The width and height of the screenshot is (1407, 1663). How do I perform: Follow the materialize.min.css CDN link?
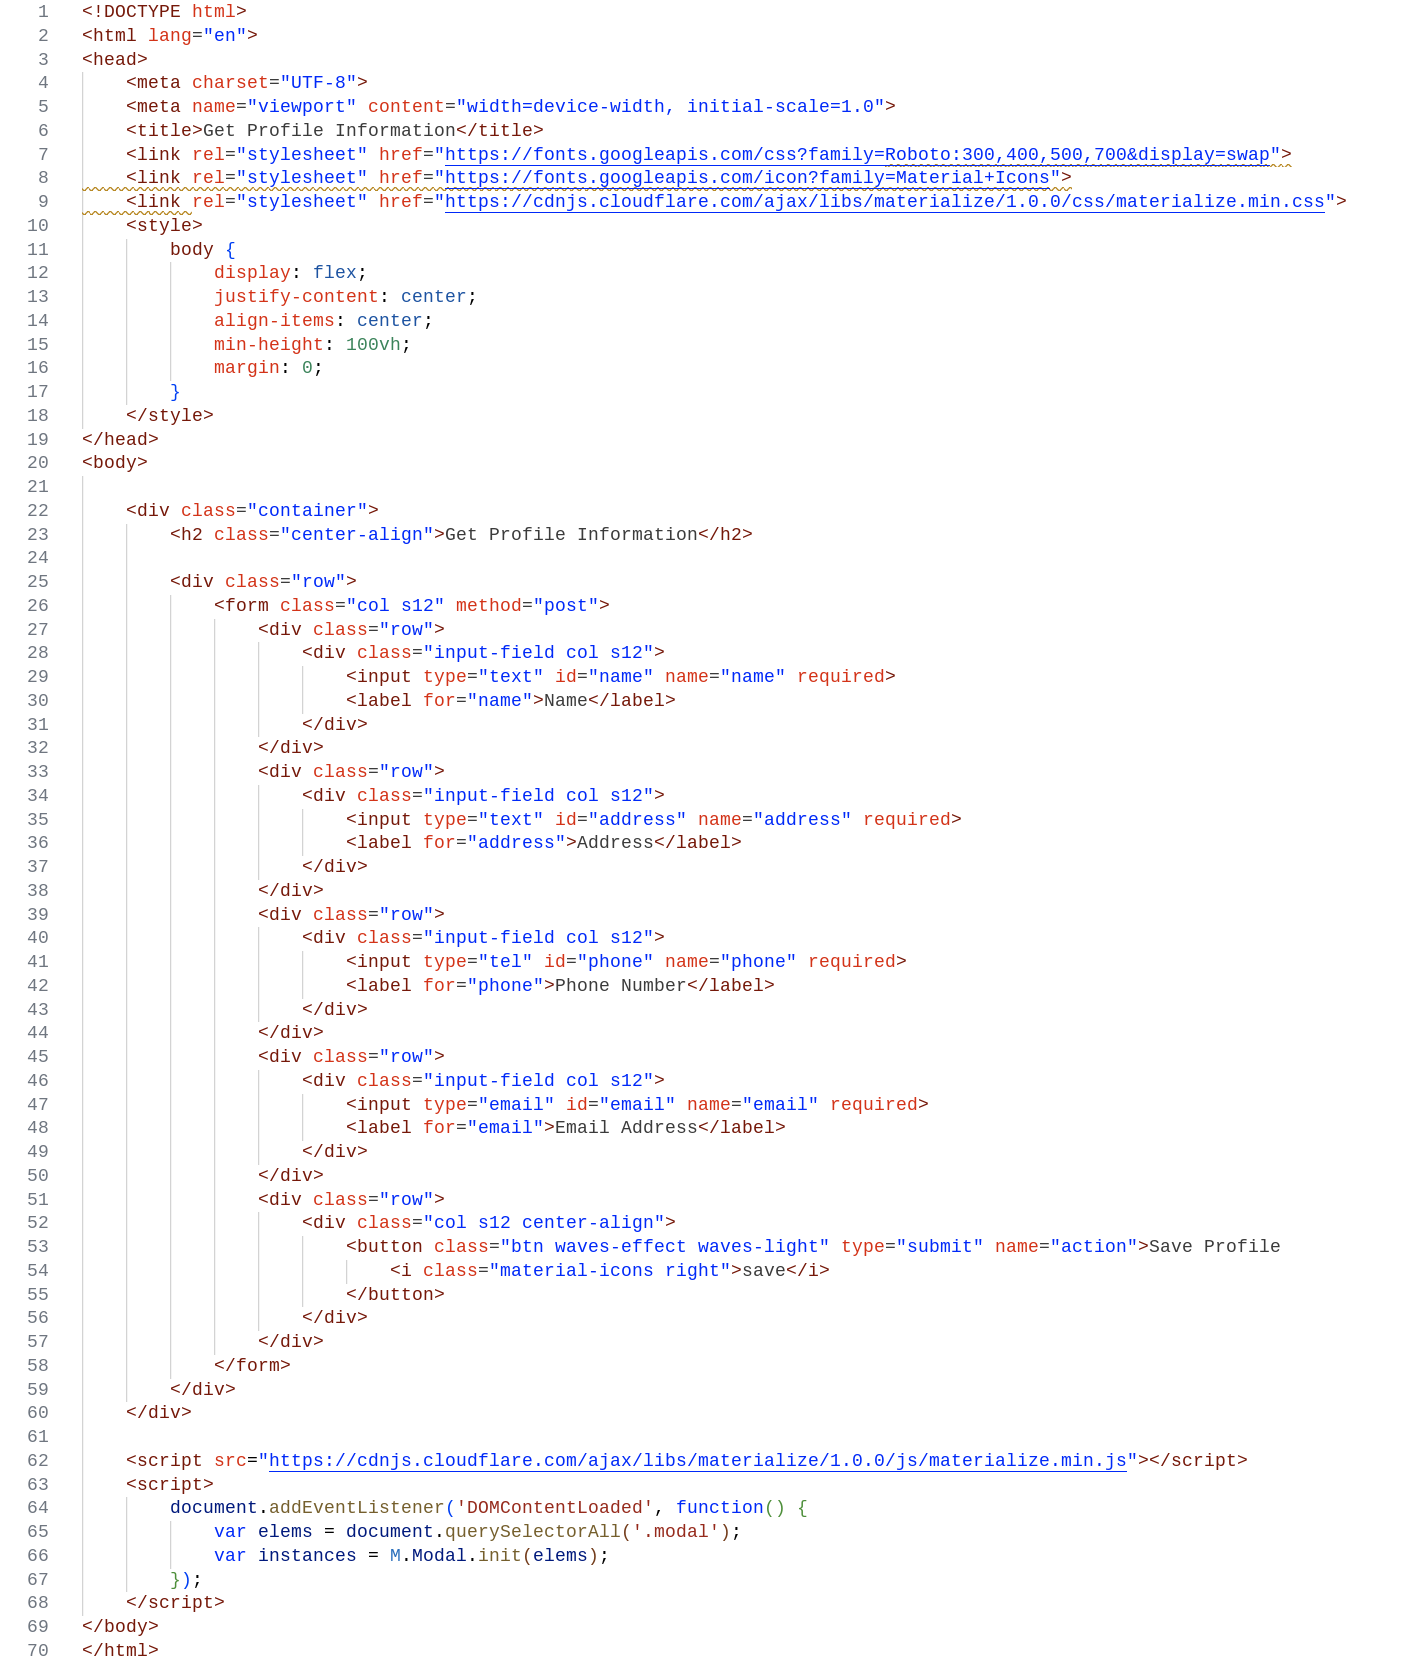pyautogui.click(x=884, y=202)
